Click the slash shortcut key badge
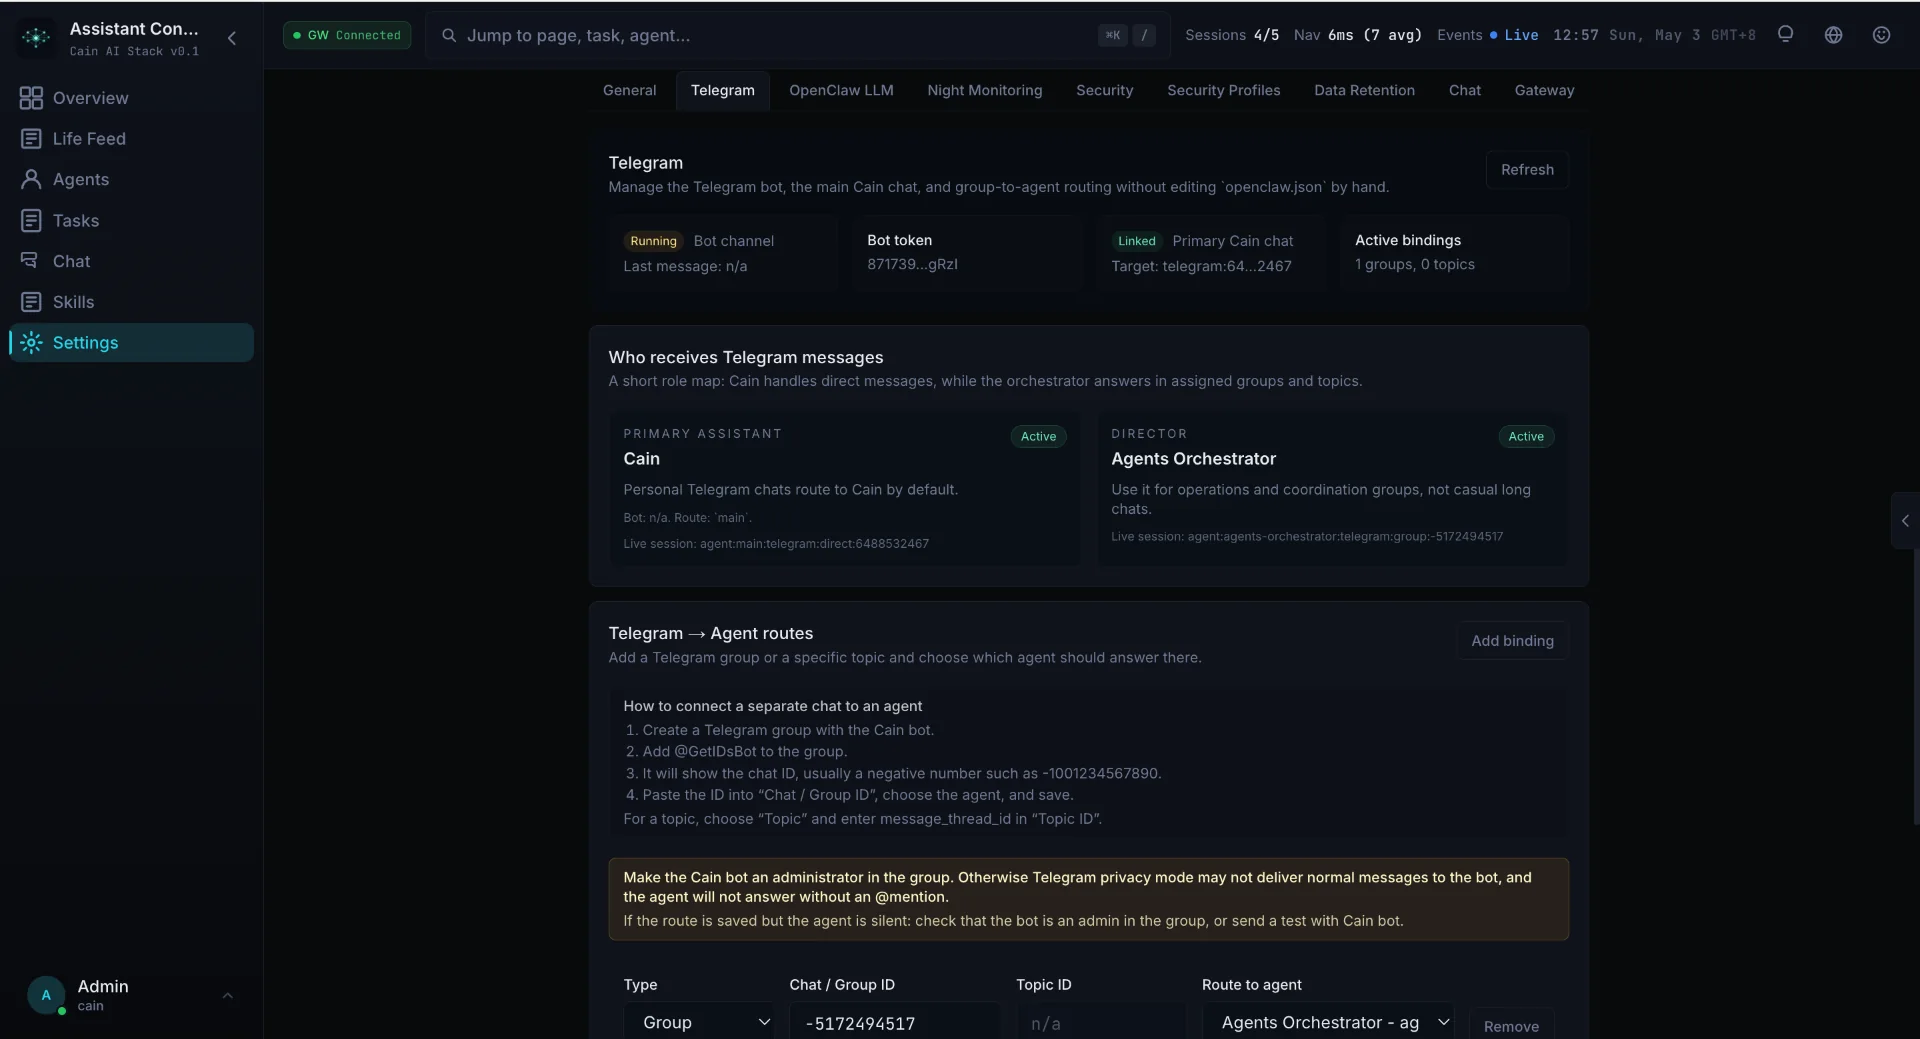 coord(1144,35)
